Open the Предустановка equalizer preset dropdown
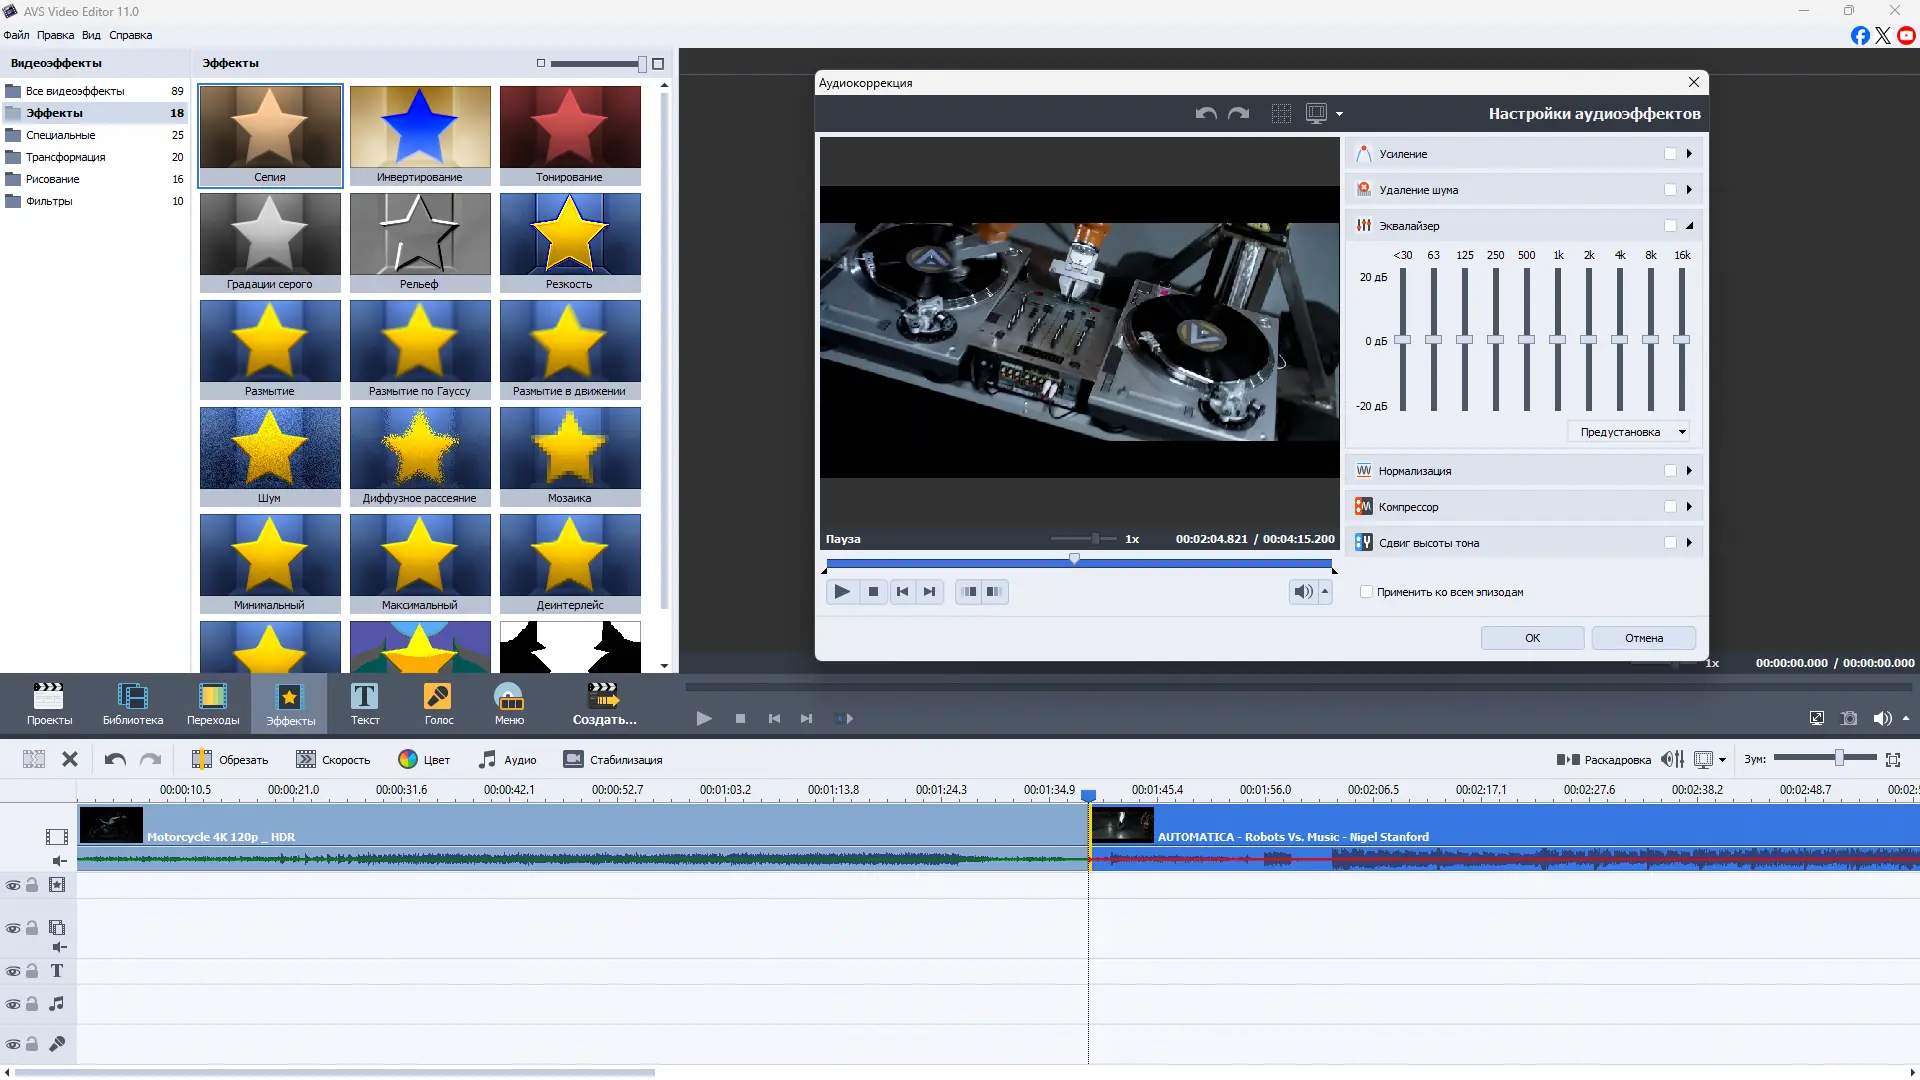This screenshot has height=1080, width=1920. (1629, 432)
